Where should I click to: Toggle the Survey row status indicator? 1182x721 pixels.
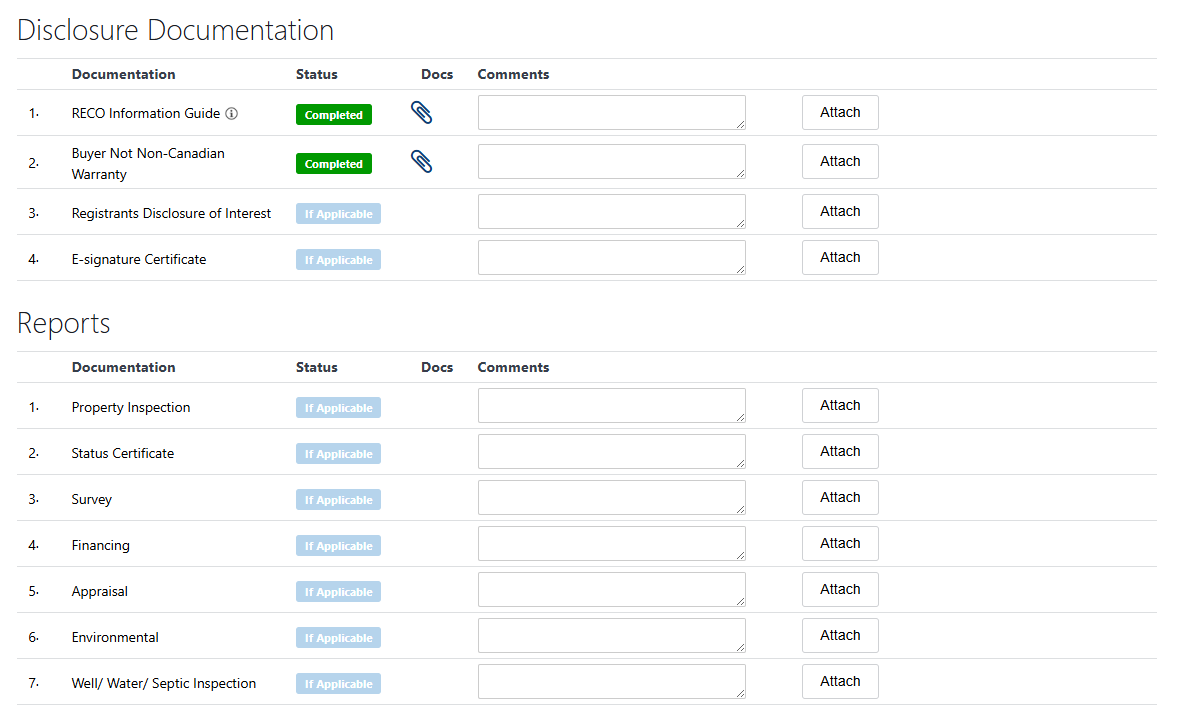[338, 499]
